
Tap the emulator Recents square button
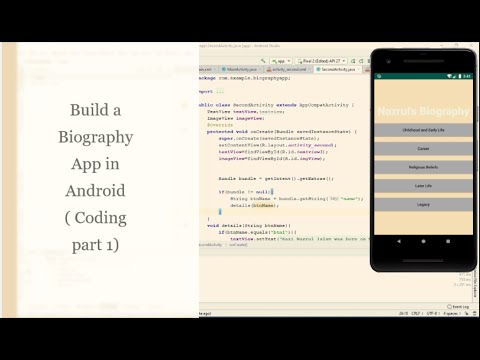(x=448, y=241)
